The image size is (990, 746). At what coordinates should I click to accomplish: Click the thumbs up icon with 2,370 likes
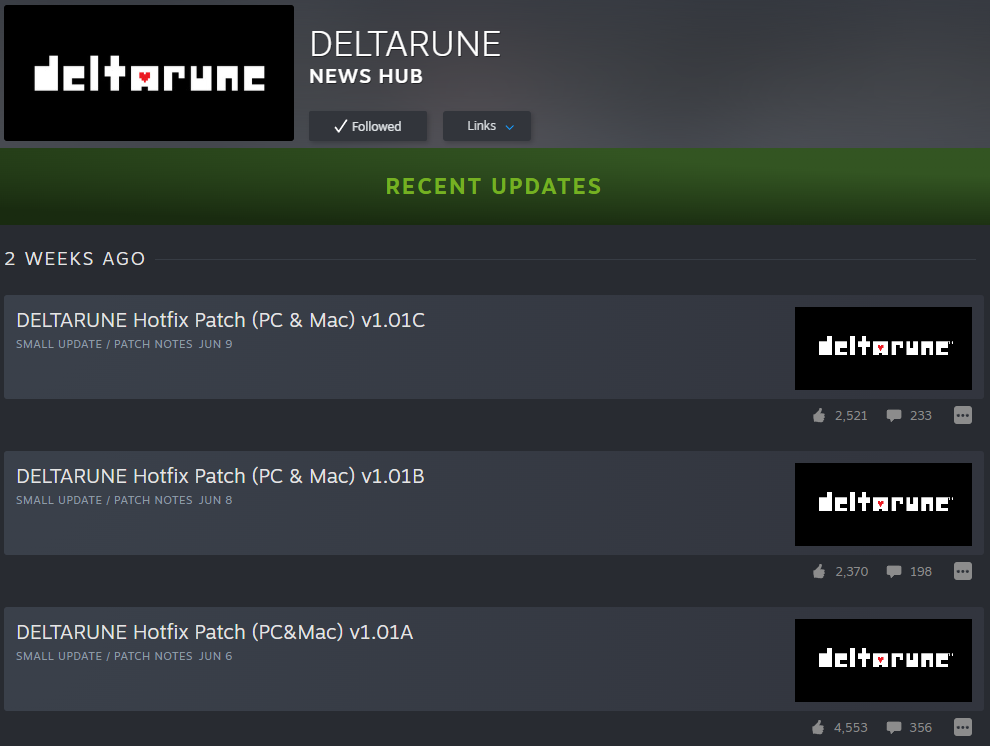point(819,571)
